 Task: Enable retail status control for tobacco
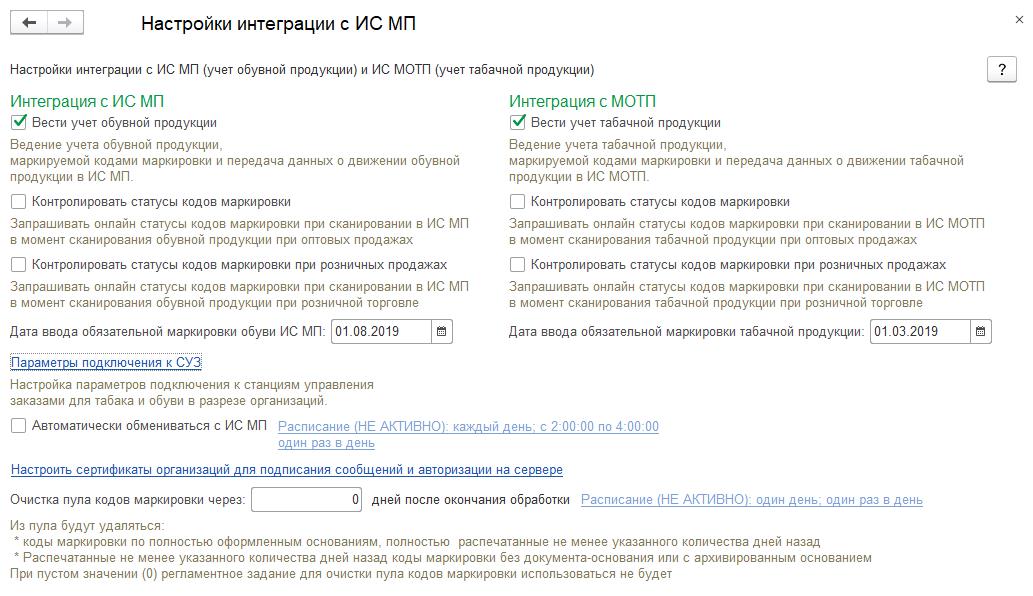point(518,265)
